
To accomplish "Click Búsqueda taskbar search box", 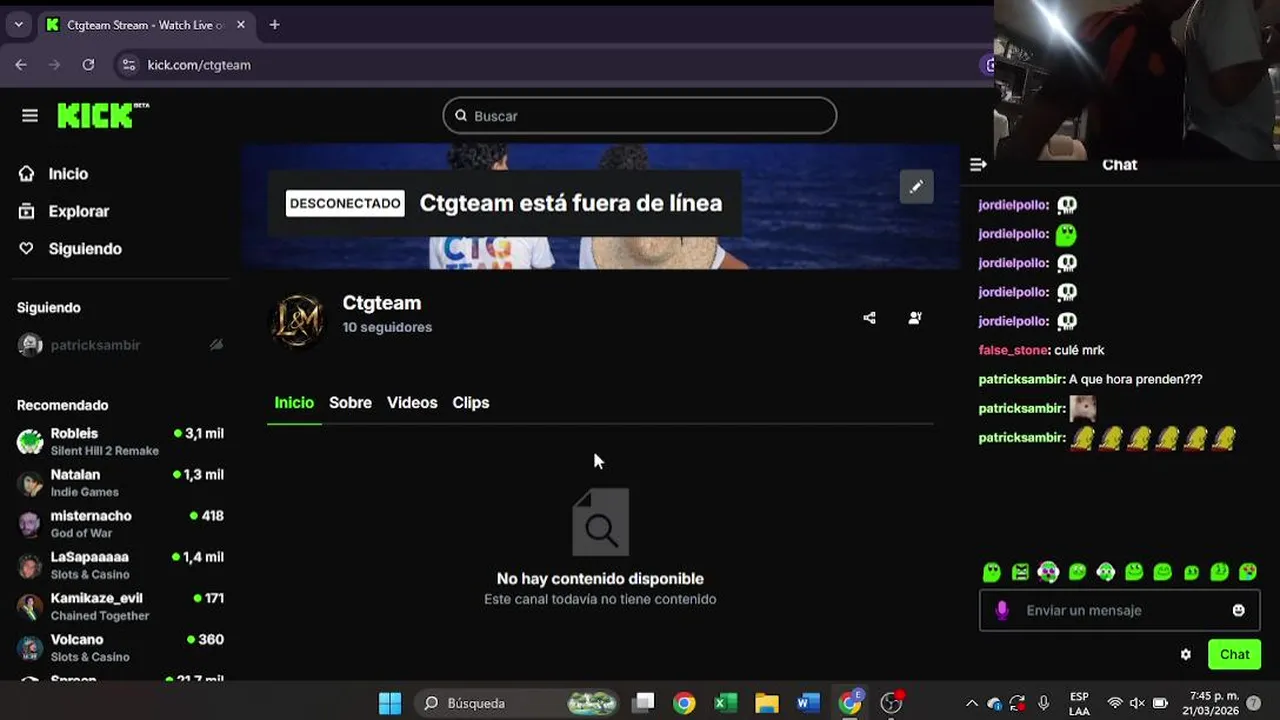I will click(518, 703).
